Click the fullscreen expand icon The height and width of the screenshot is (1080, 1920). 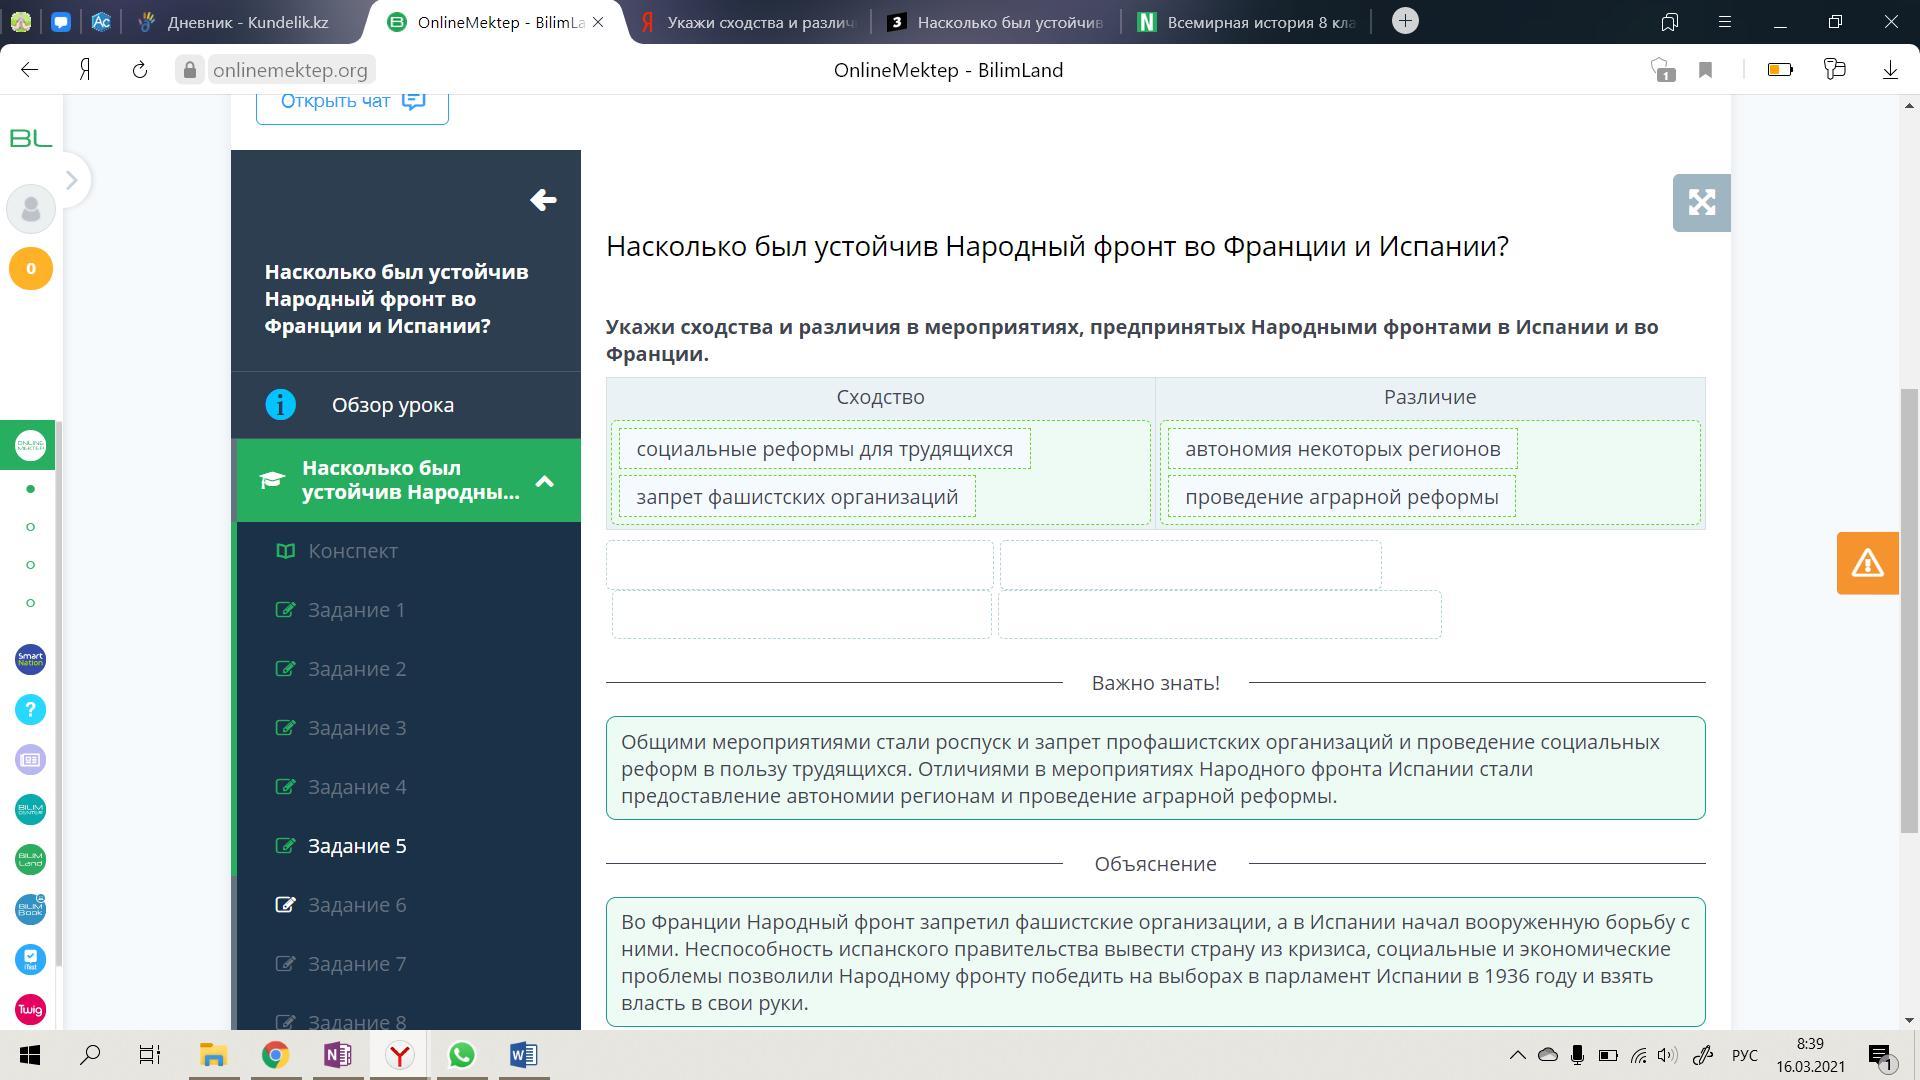(x=1701, y=203)
